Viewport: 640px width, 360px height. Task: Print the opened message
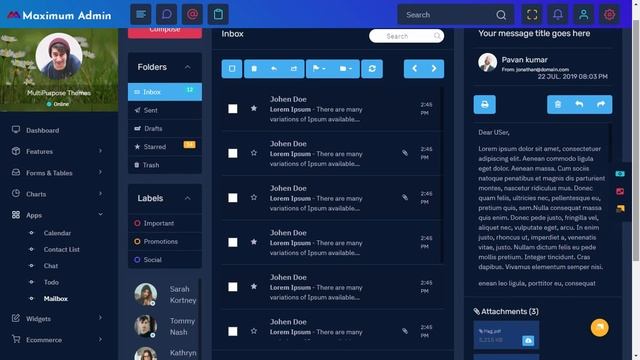(484, 104)
